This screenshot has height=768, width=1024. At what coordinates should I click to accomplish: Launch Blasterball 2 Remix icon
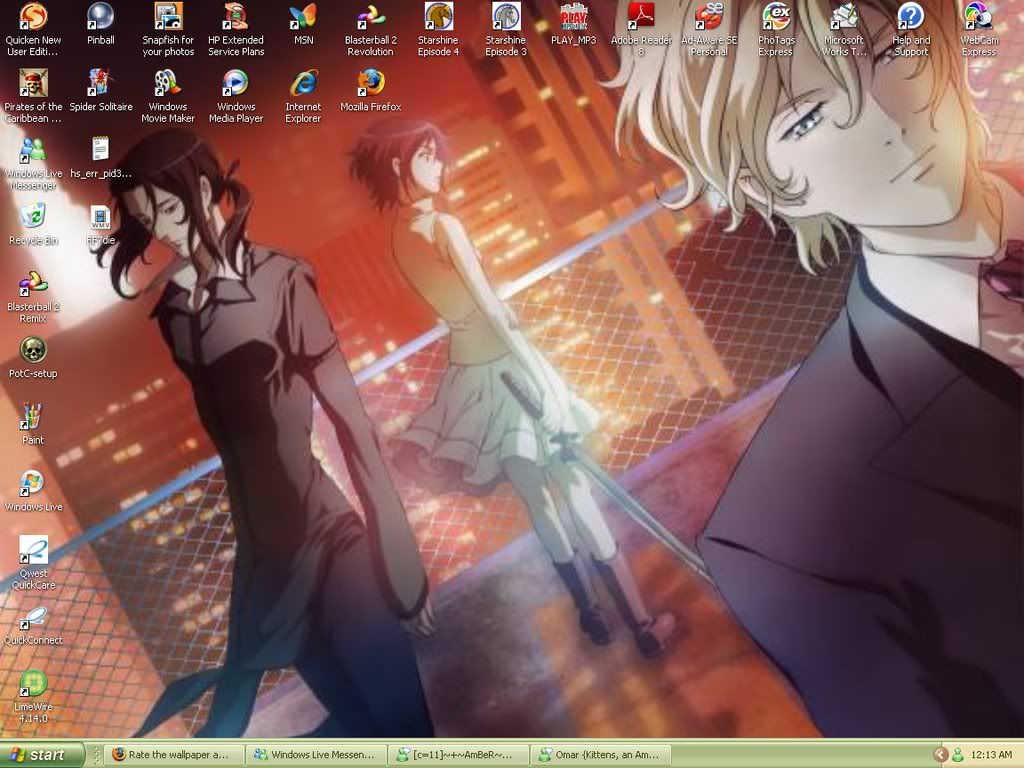pos(33,297)
